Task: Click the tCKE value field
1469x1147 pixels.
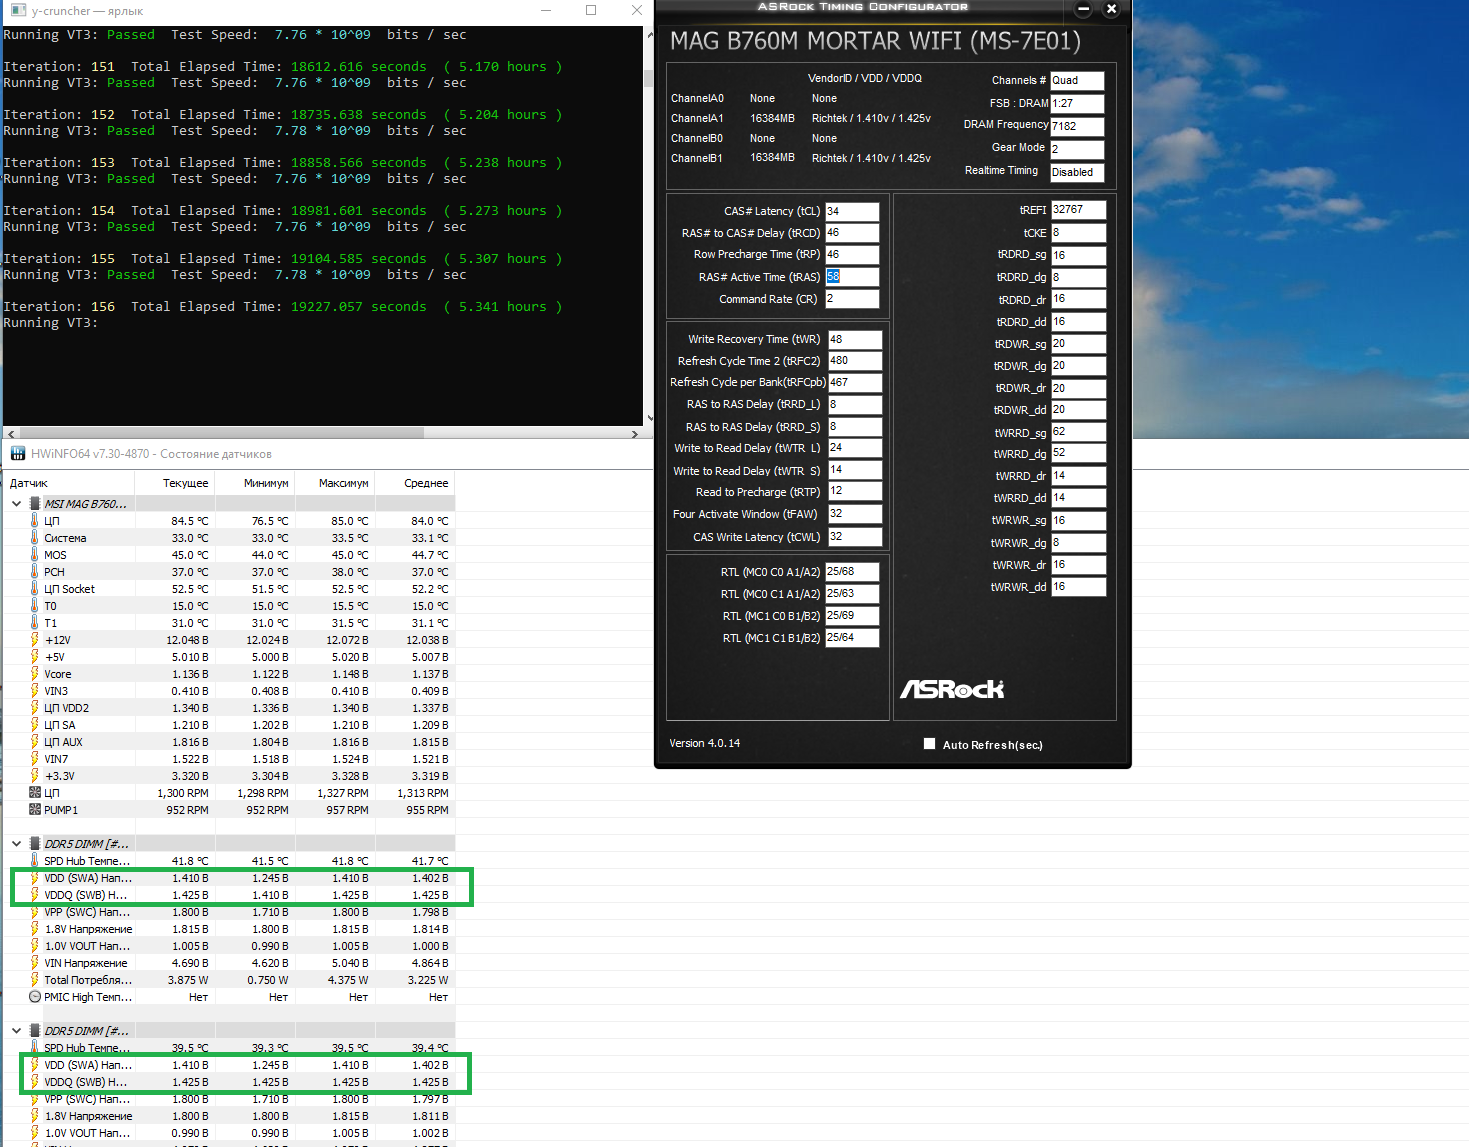Action: [x=1079, y=233]
